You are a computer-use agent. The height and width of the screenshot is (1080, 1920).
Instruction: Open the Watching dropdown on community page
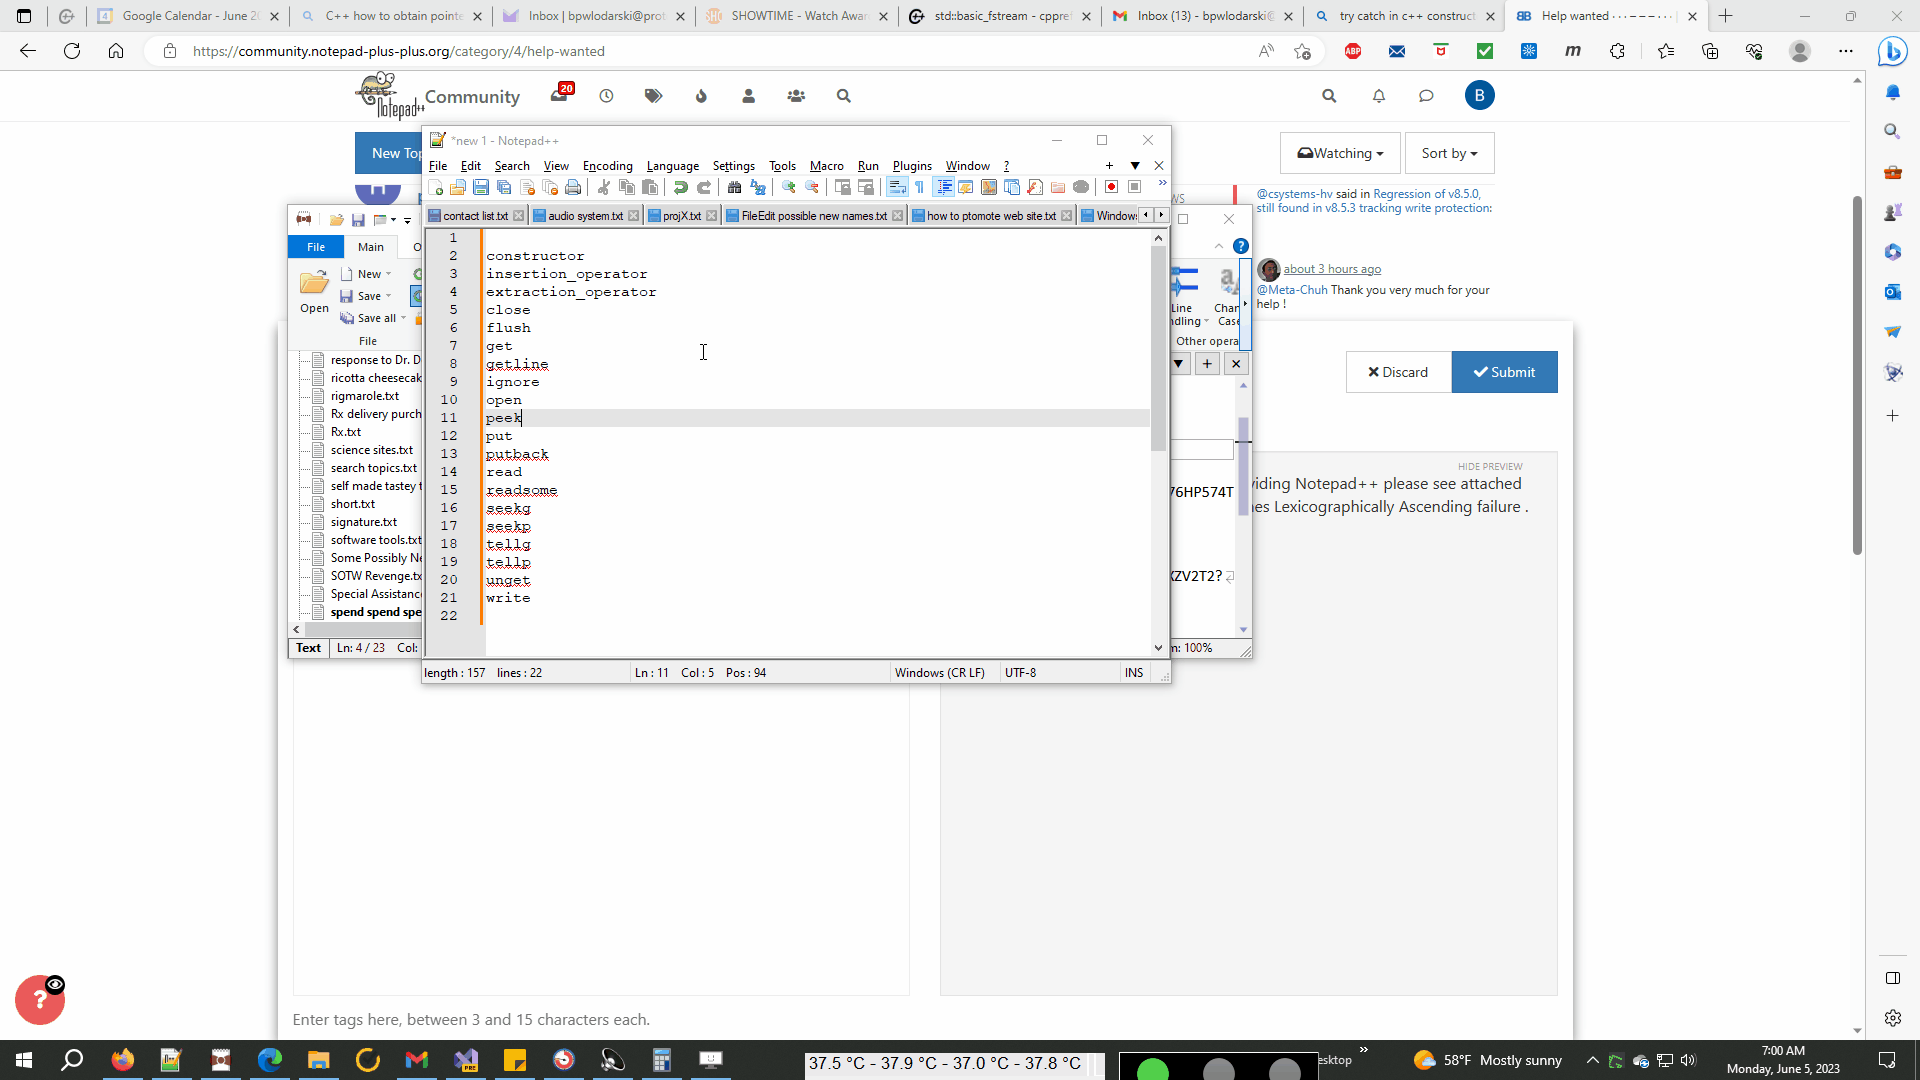tap(1340, 153)
